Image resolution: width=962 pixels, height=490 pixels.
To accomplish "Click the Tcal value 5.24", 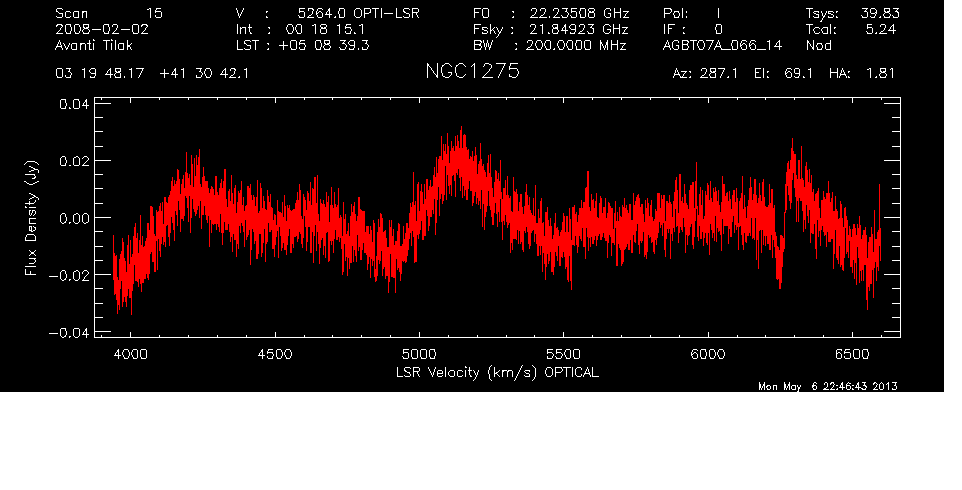I will 880,29.
